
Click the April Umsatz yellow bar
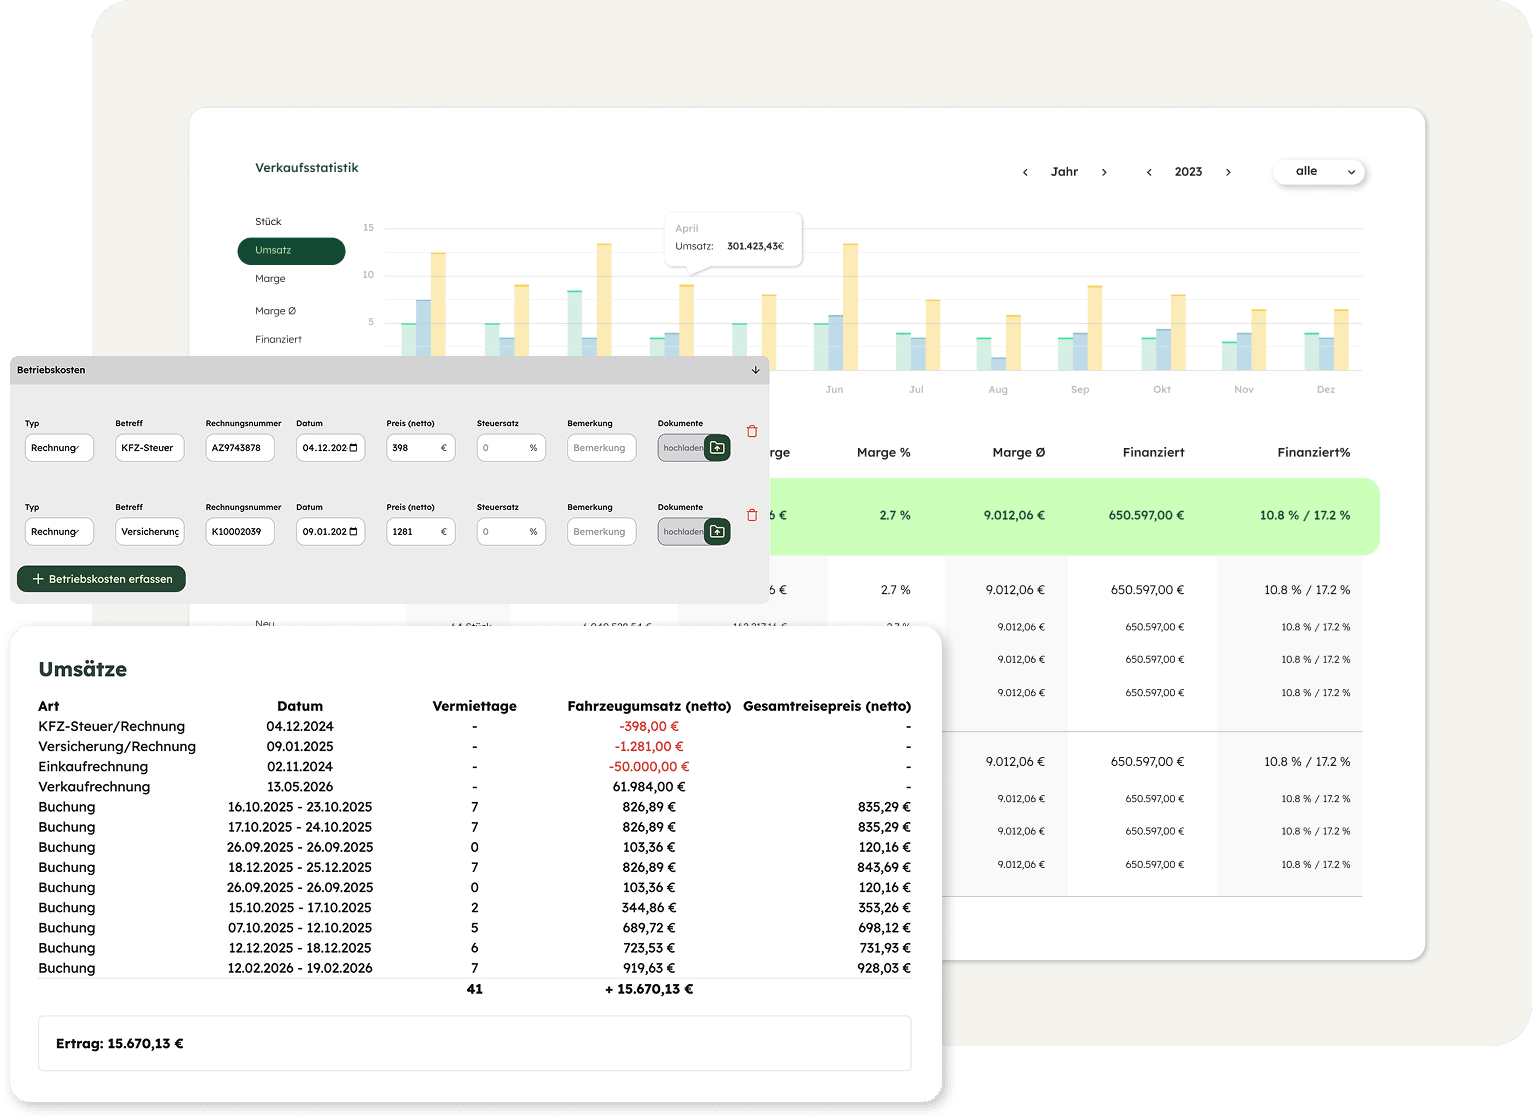tap(687, 320)
